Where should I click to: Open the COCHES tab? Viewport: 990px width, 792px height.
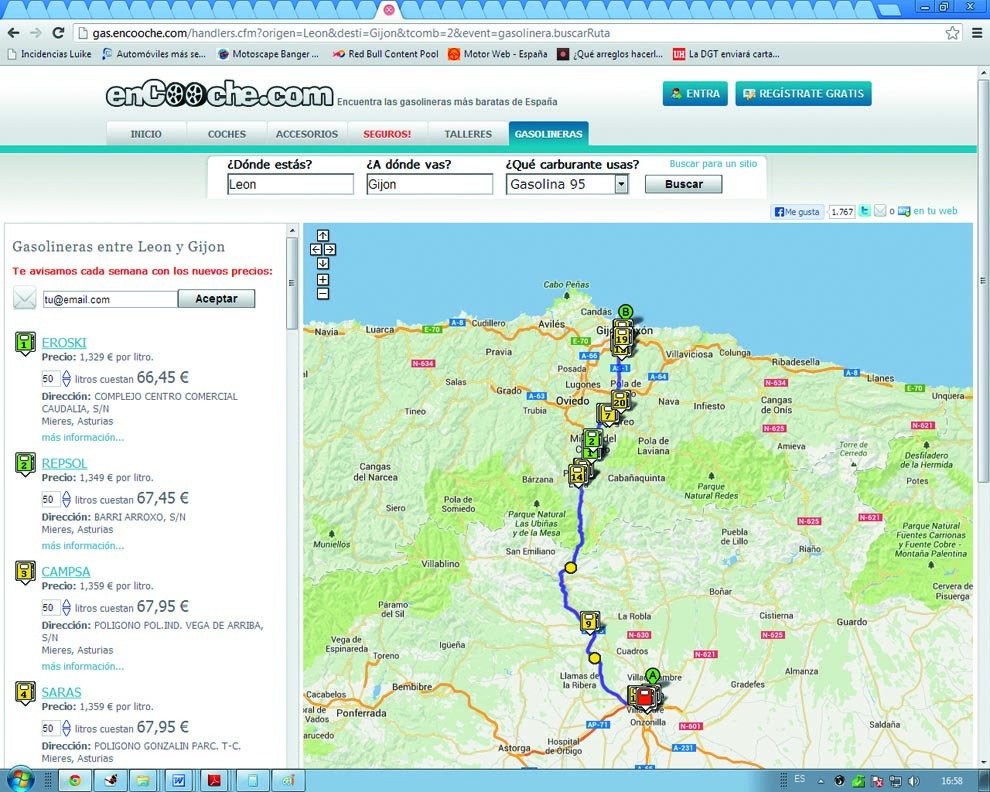click(x=227, y=134)
